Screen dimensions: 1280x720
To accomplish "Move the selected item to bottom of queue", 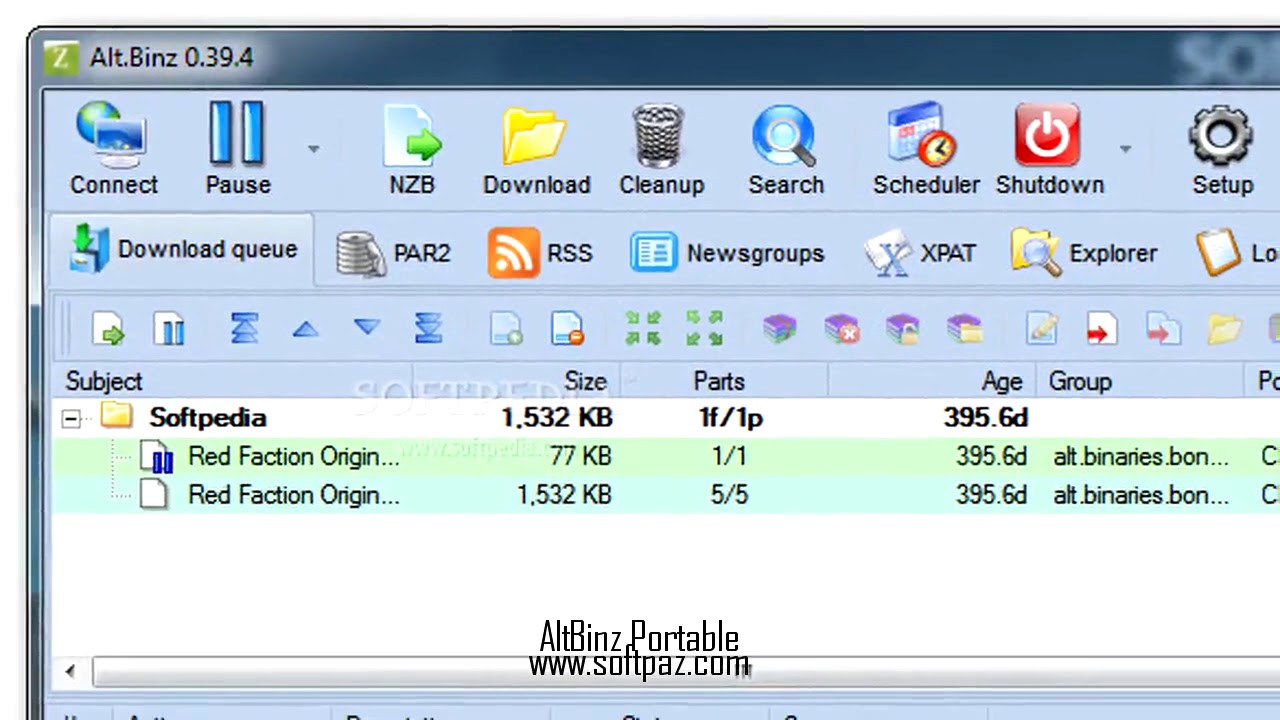I will coord(427,329).
